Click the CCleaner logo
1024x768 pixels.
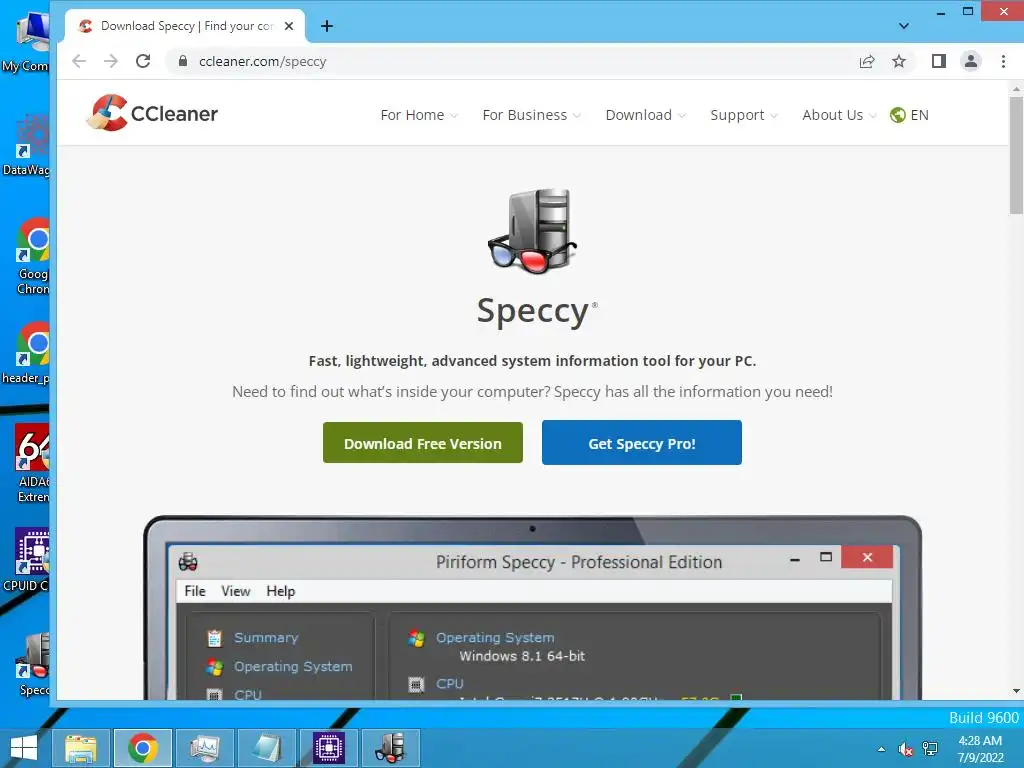(x=152, y=113)
